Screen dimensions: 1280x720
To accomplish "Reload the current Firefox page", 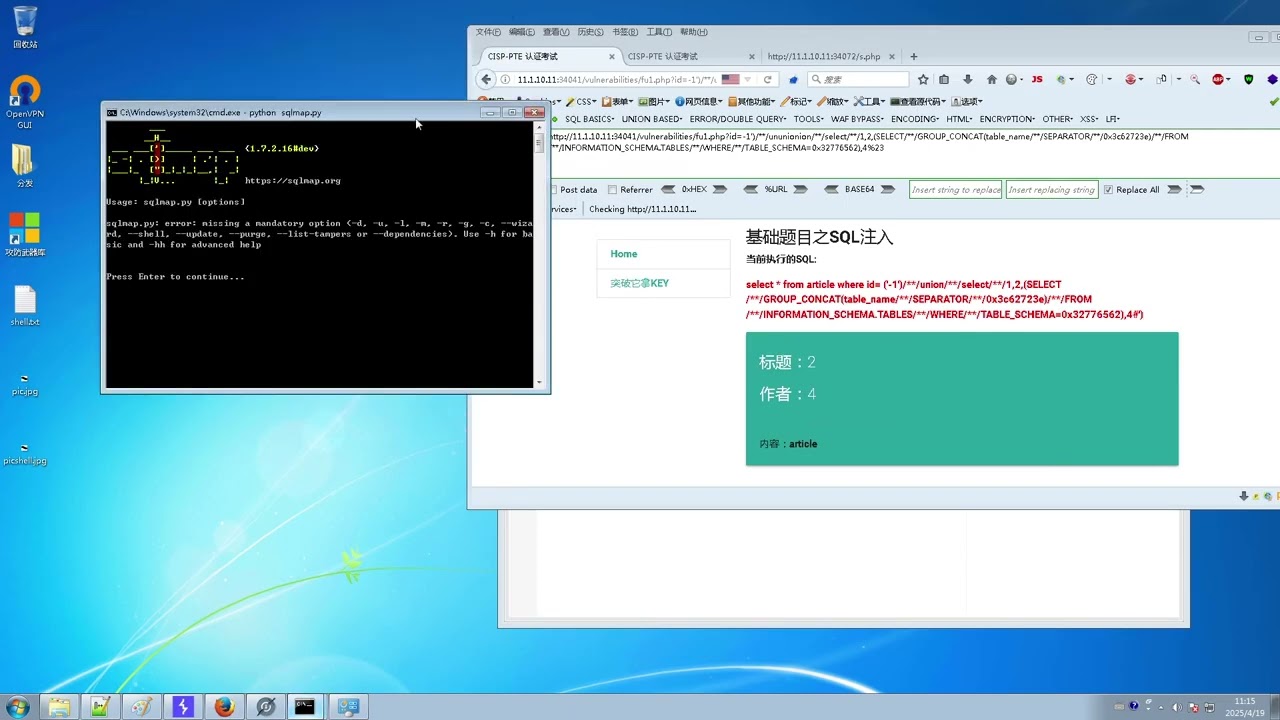I will click(x=768, y=79).
